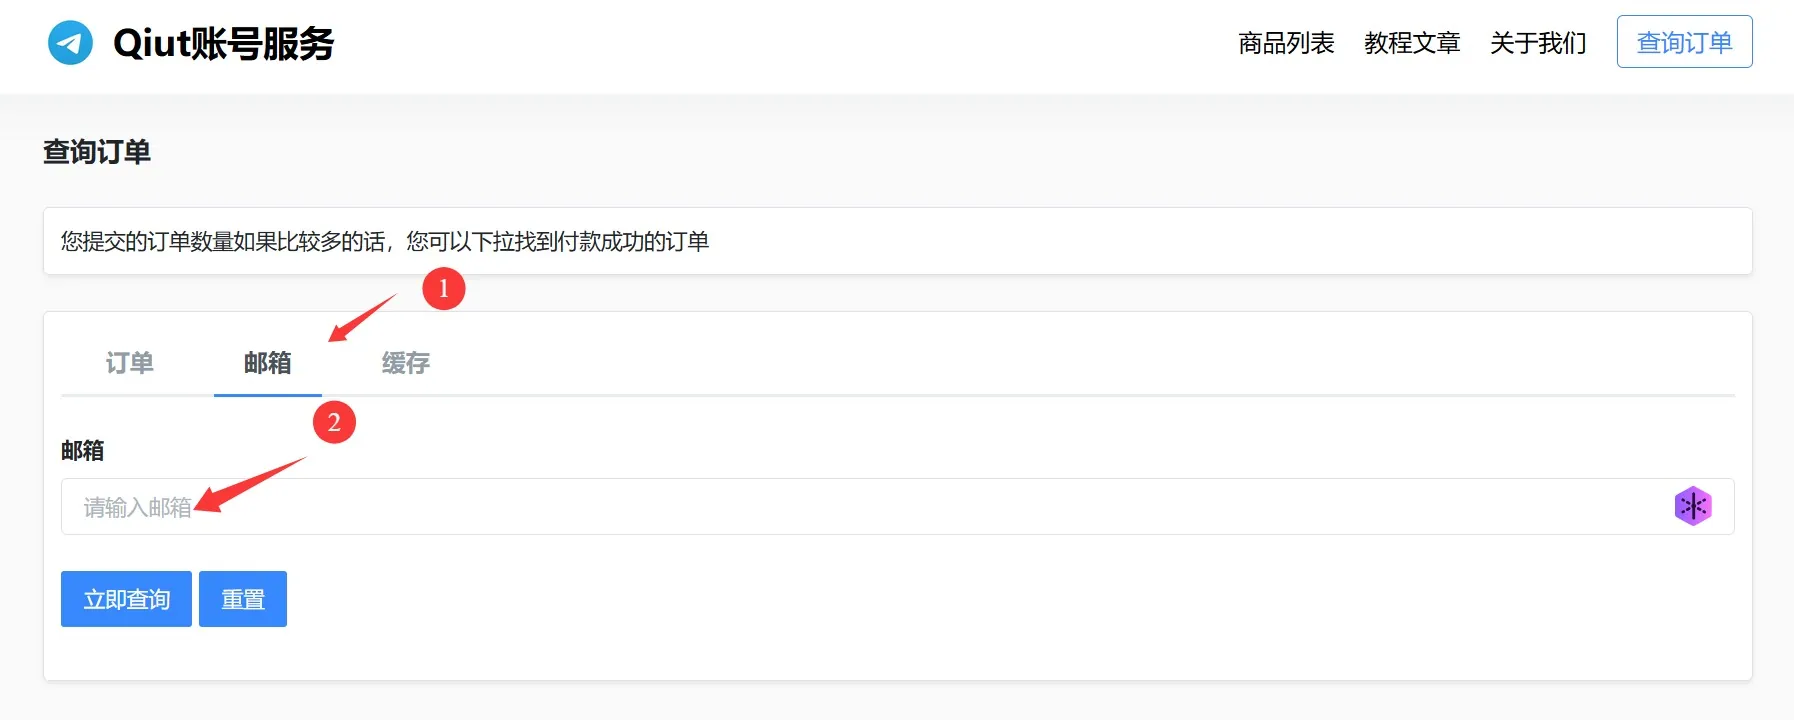
Task: Select the 邮箱 tab
Action: coord(267,363)
